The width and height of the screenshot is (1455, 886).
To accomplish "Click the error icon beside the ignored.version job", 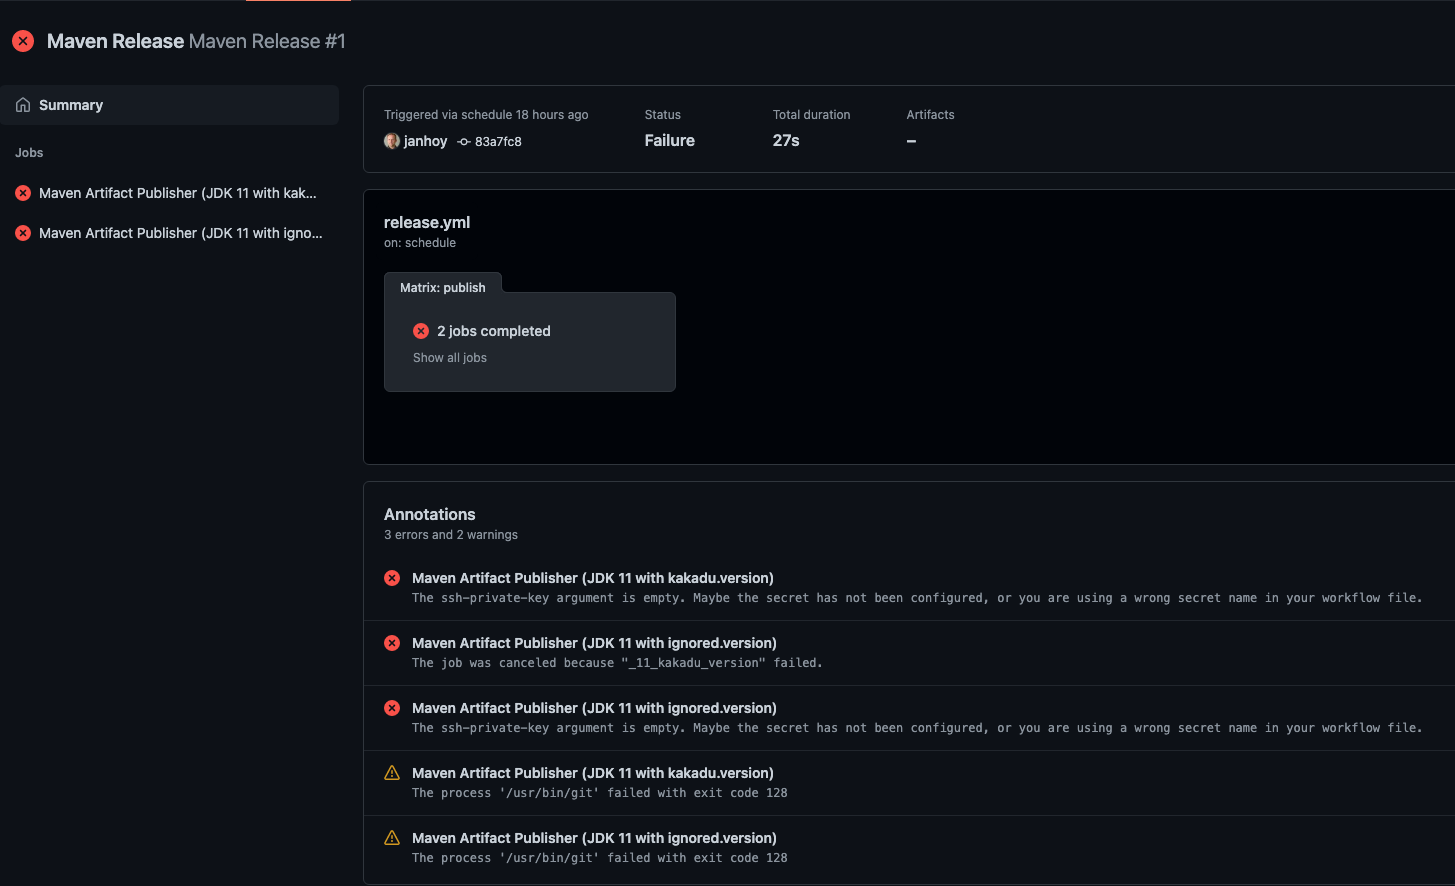I will [23, 233].
